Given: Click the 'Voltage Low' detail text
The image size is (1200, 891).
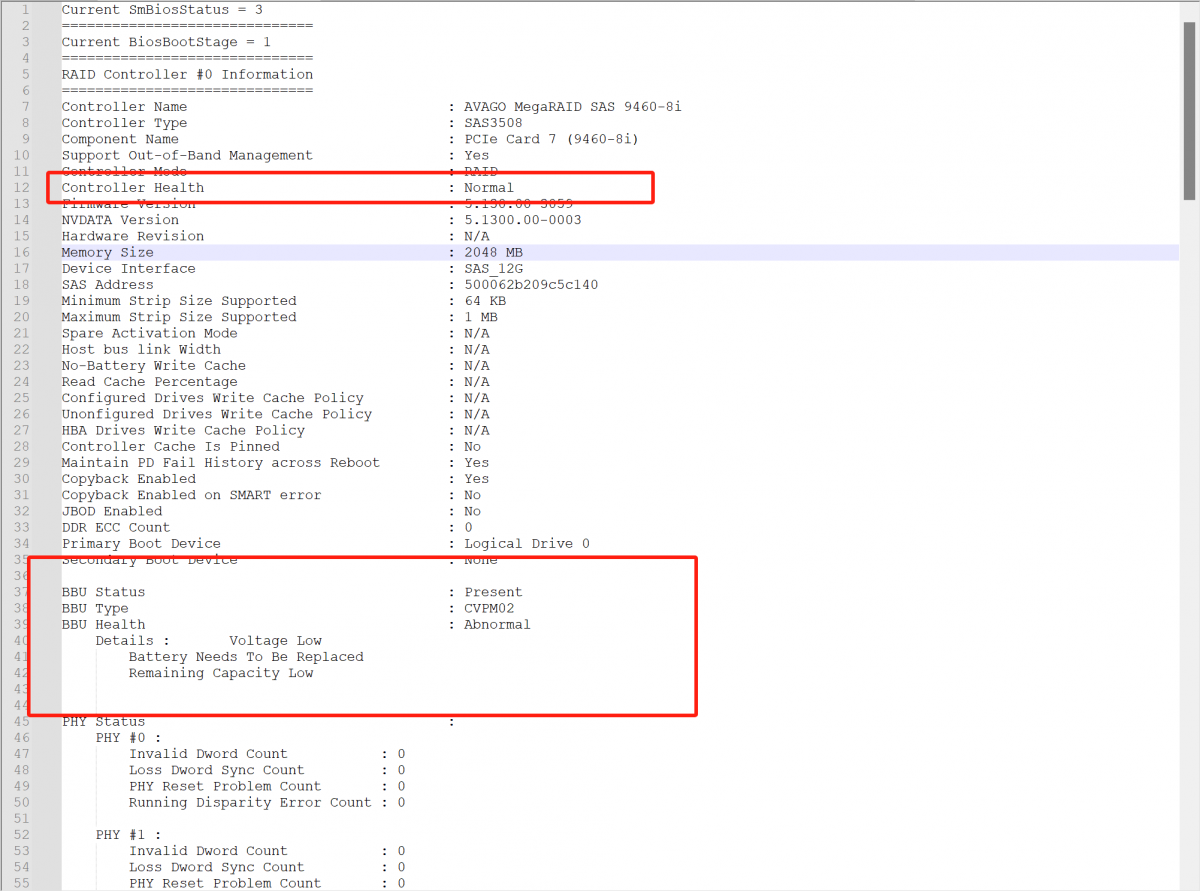Looking at the screenshot, I should (275, 641).
